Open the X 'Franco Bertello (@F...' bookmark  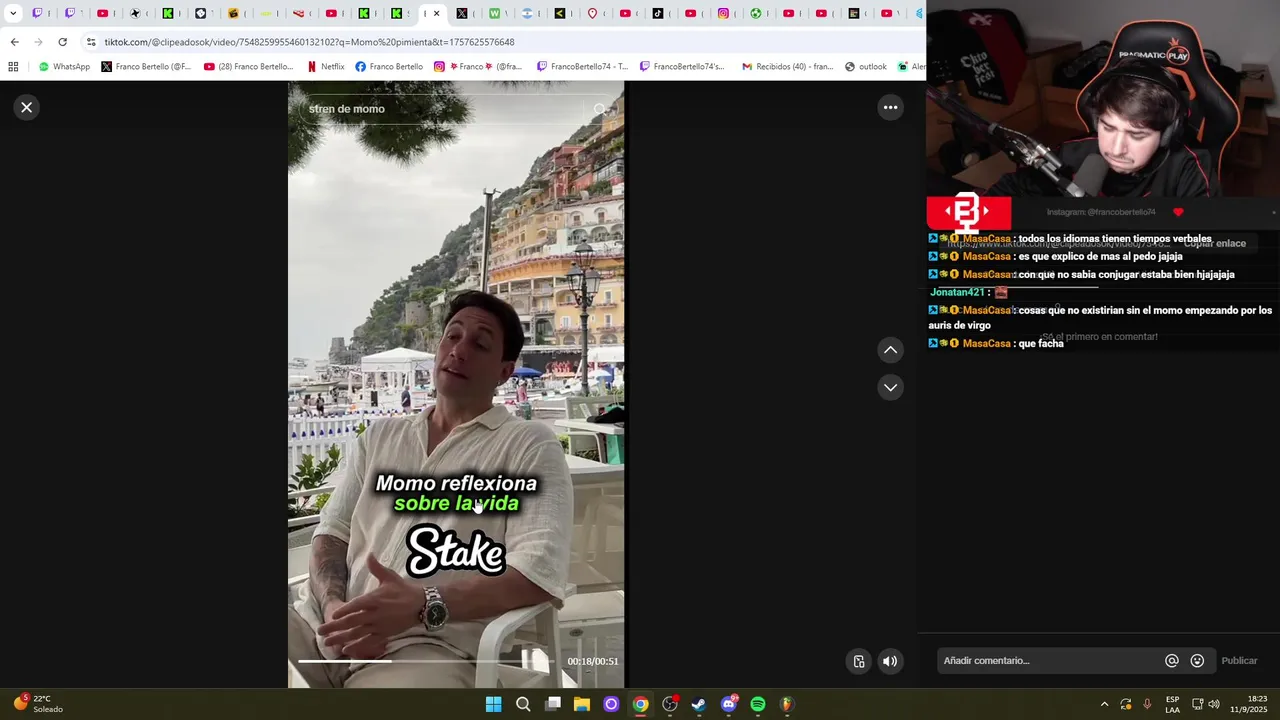[146, 67]
